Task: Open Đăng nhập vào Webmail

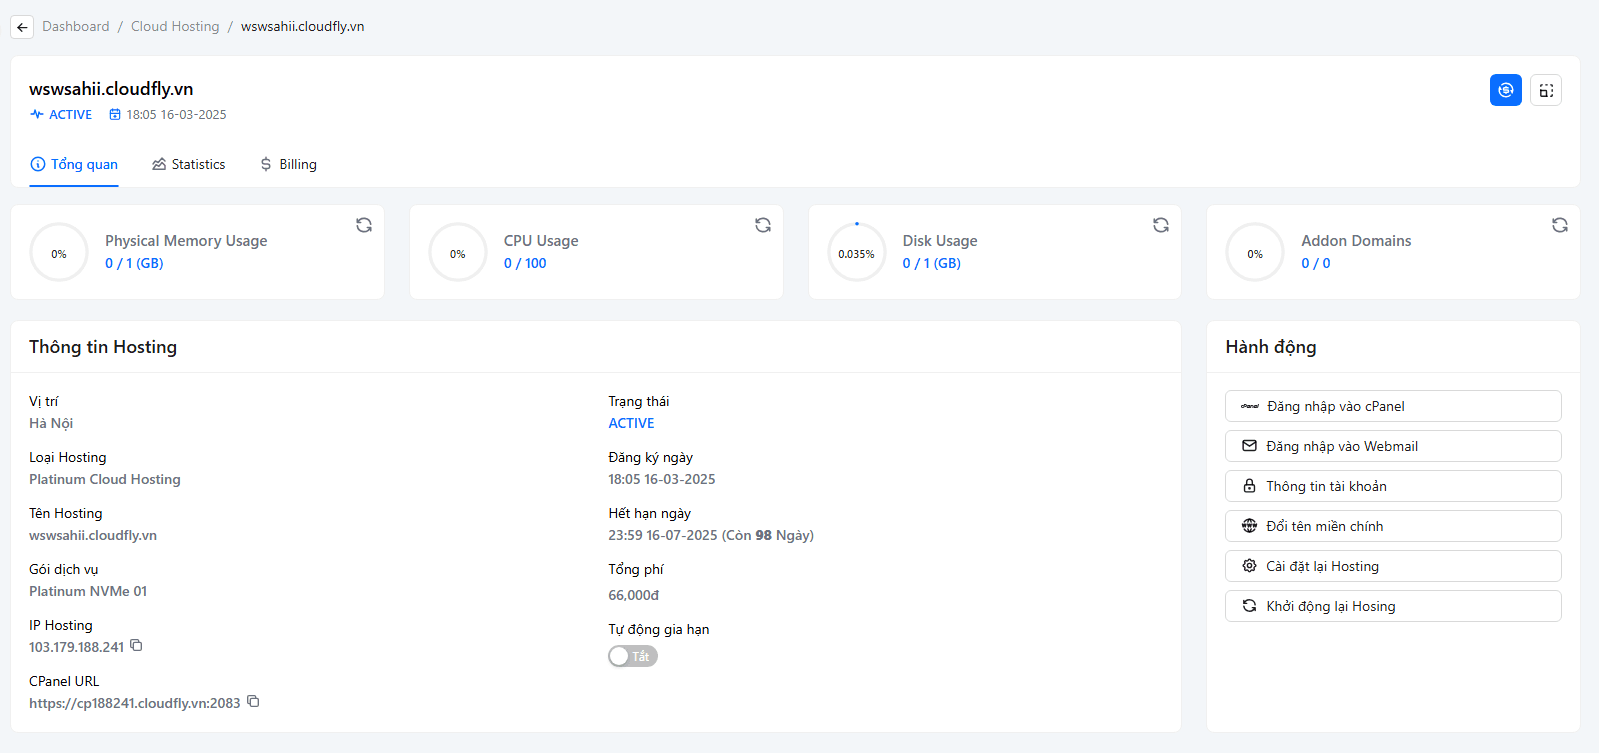Action: point(1392,446)
